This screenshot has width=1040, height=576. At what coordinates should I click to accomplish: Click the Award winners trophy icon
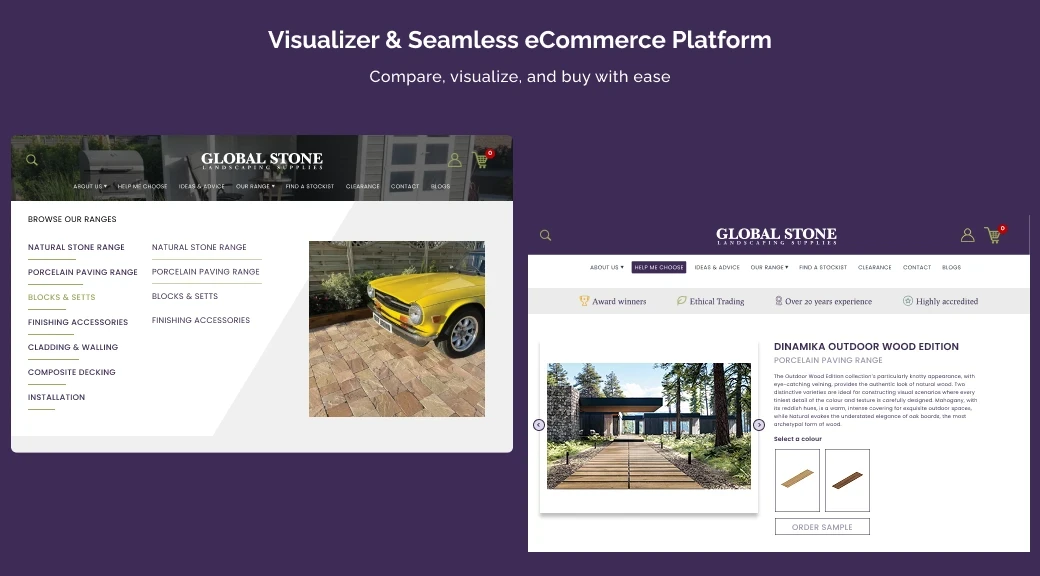(x=584, y=301)
